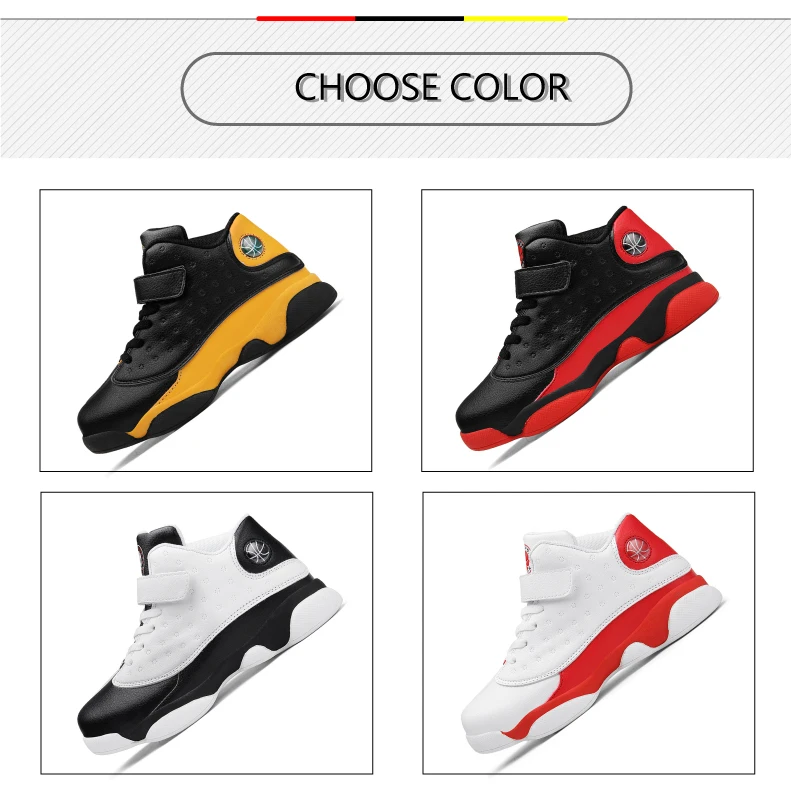Image resolution: width=791 pixels, height=791 pixels.
Task: Click basketball emblem on white-black shoe
Action: tap(258, 550)
